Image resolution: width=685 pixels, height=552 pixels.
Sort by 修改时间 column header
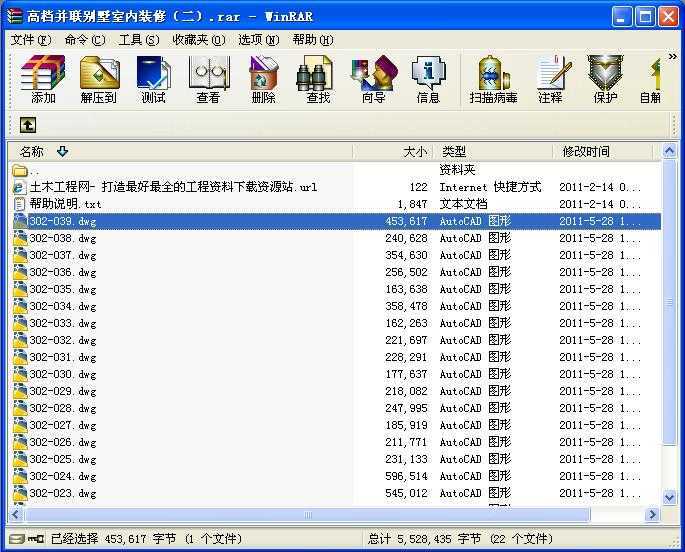pos(603,152)
